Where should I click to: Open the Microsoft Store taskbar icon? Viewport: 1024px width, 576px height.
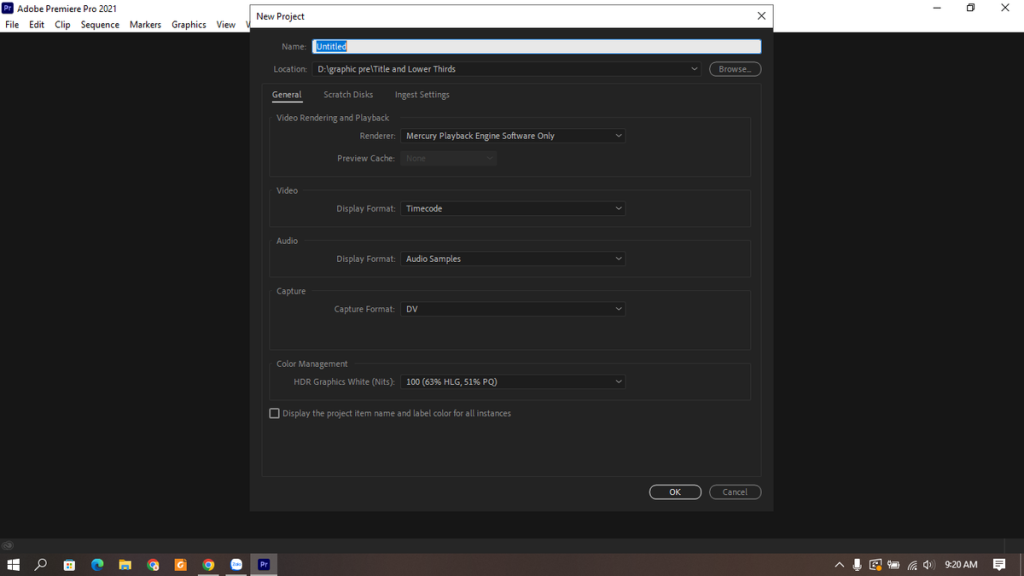(69, 565)
